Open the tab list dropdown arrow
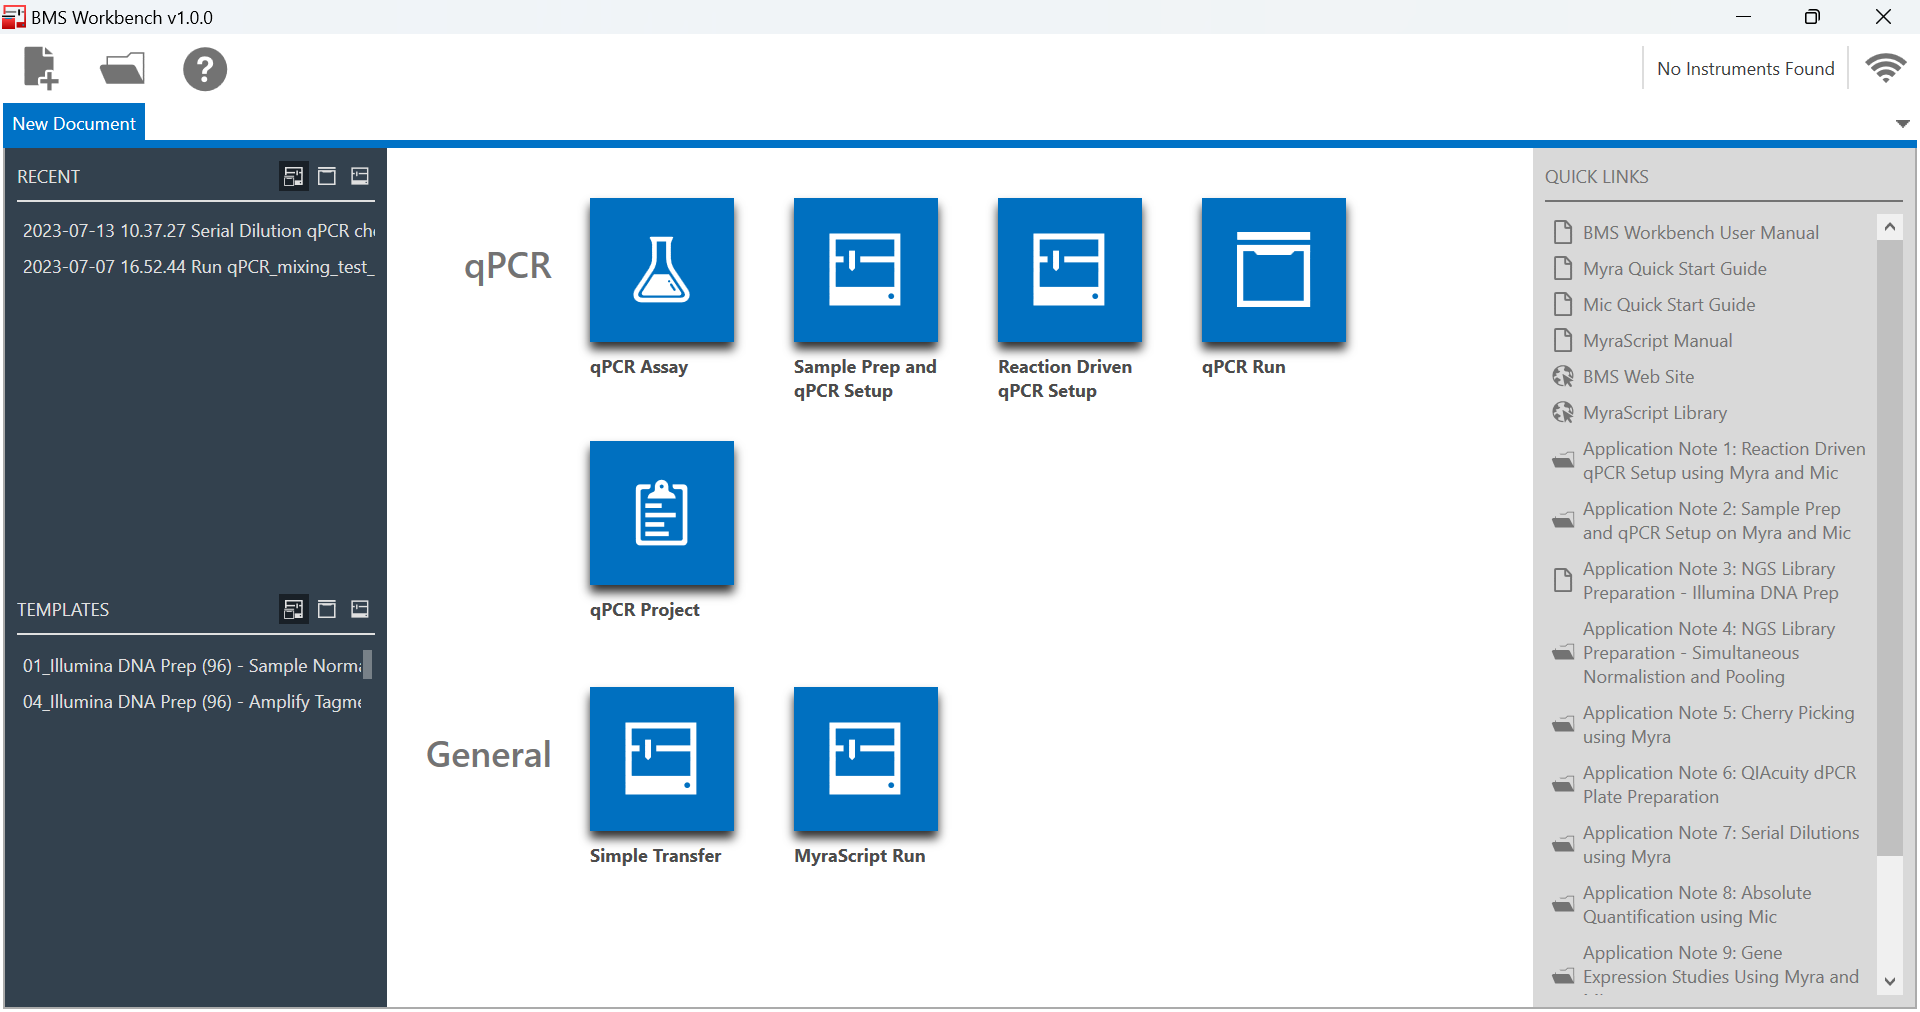The width and height of the screenshot is (1920, 1012). click(1902, 124)
